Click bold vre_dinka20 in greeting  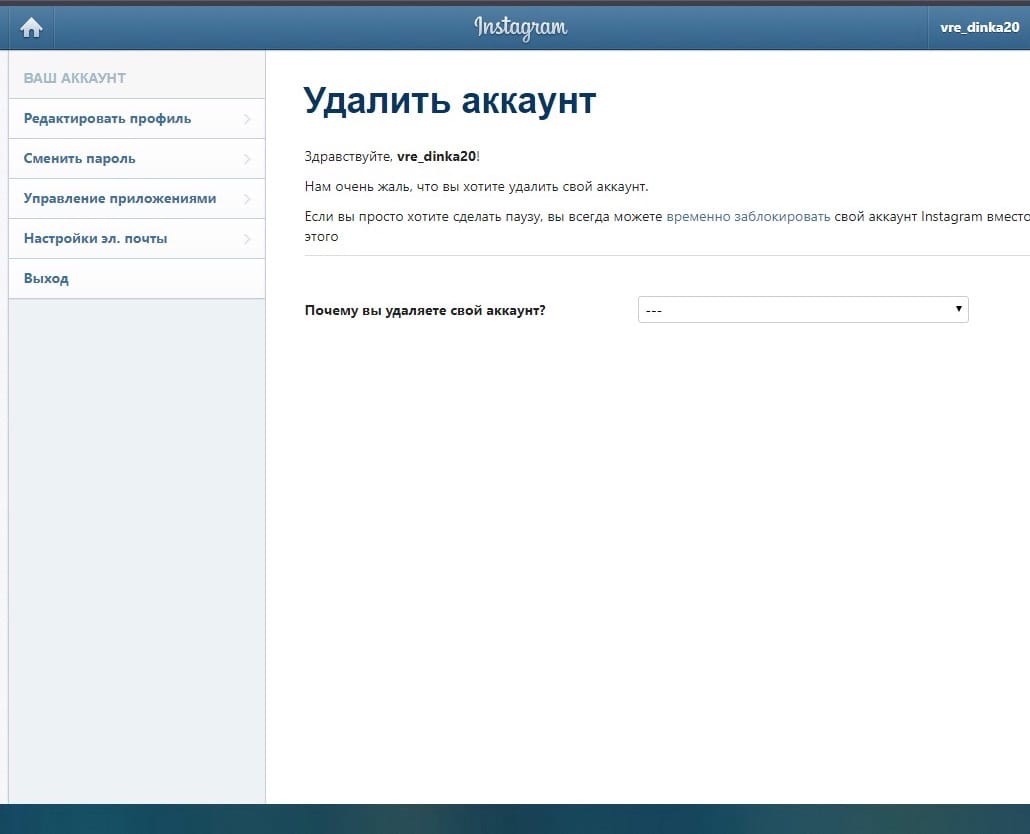point(436,156)
